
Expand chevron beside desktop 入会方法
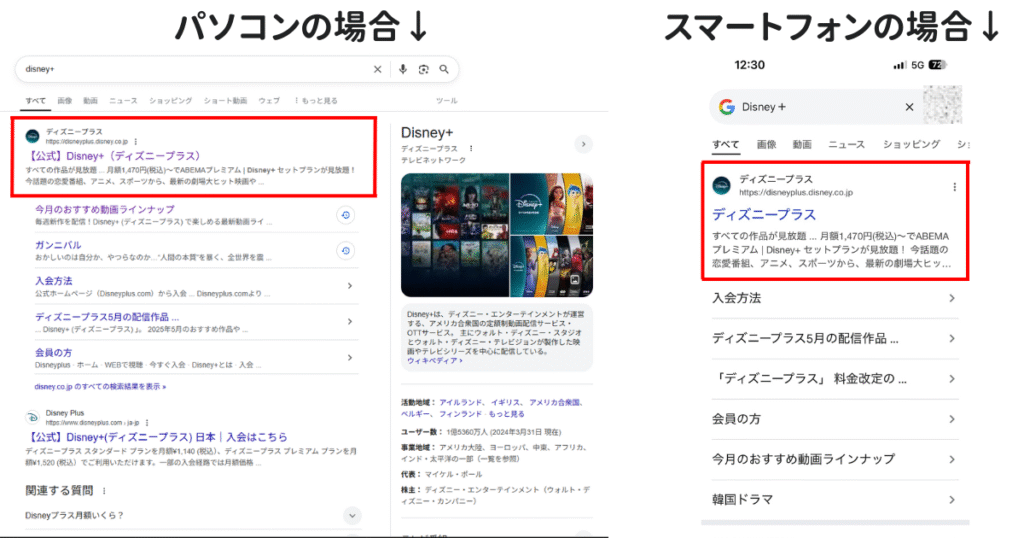[x=350, y=286]
